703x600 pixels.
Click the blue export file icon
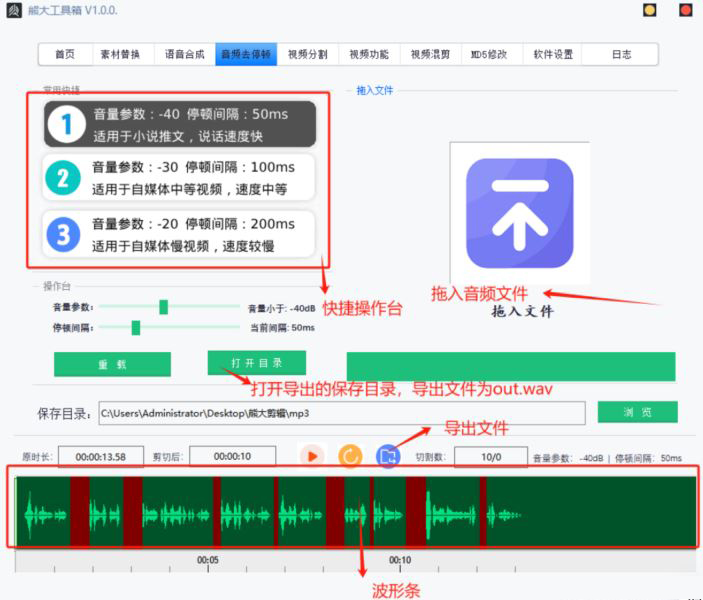pos(388,457)
